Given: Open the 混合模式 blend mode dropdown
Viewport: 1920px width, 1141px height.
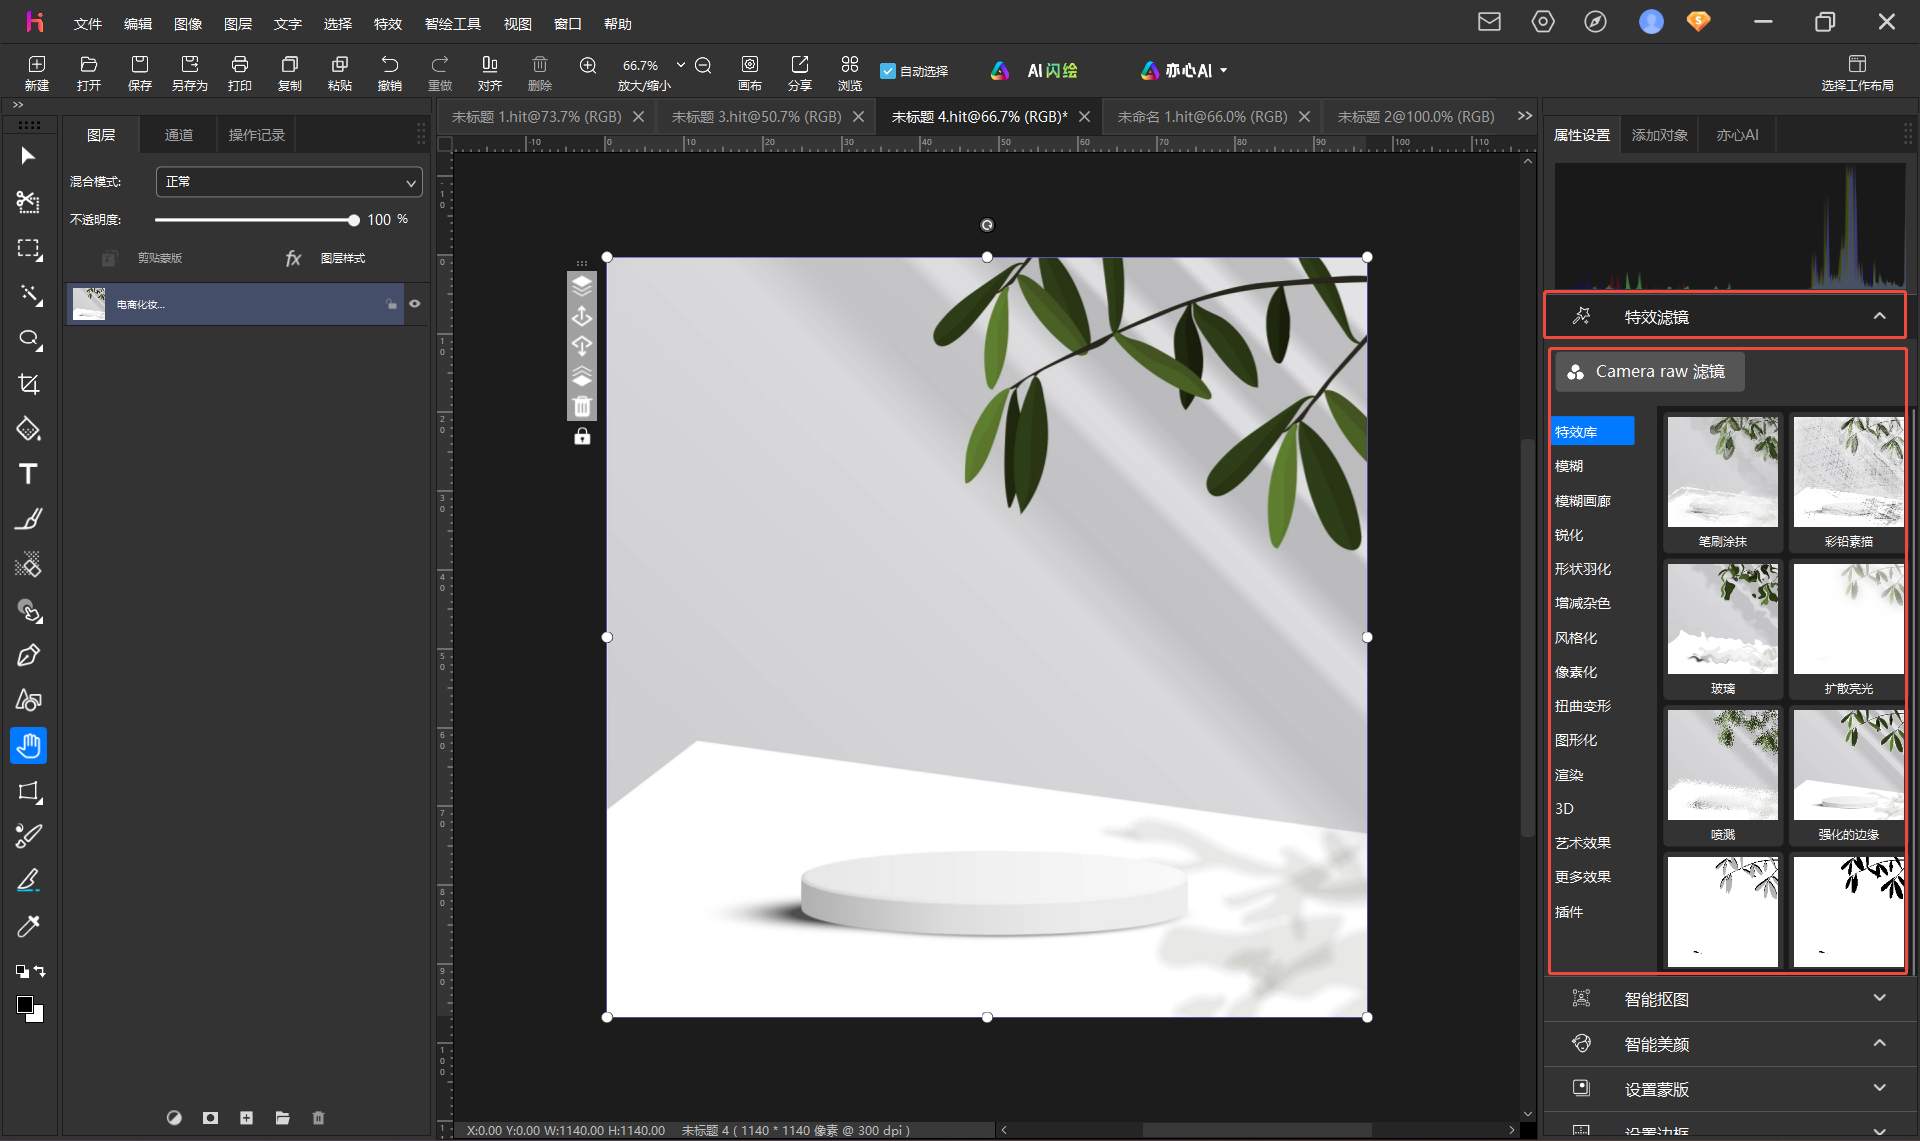Looking at the screenshot, I should point(289,182).
